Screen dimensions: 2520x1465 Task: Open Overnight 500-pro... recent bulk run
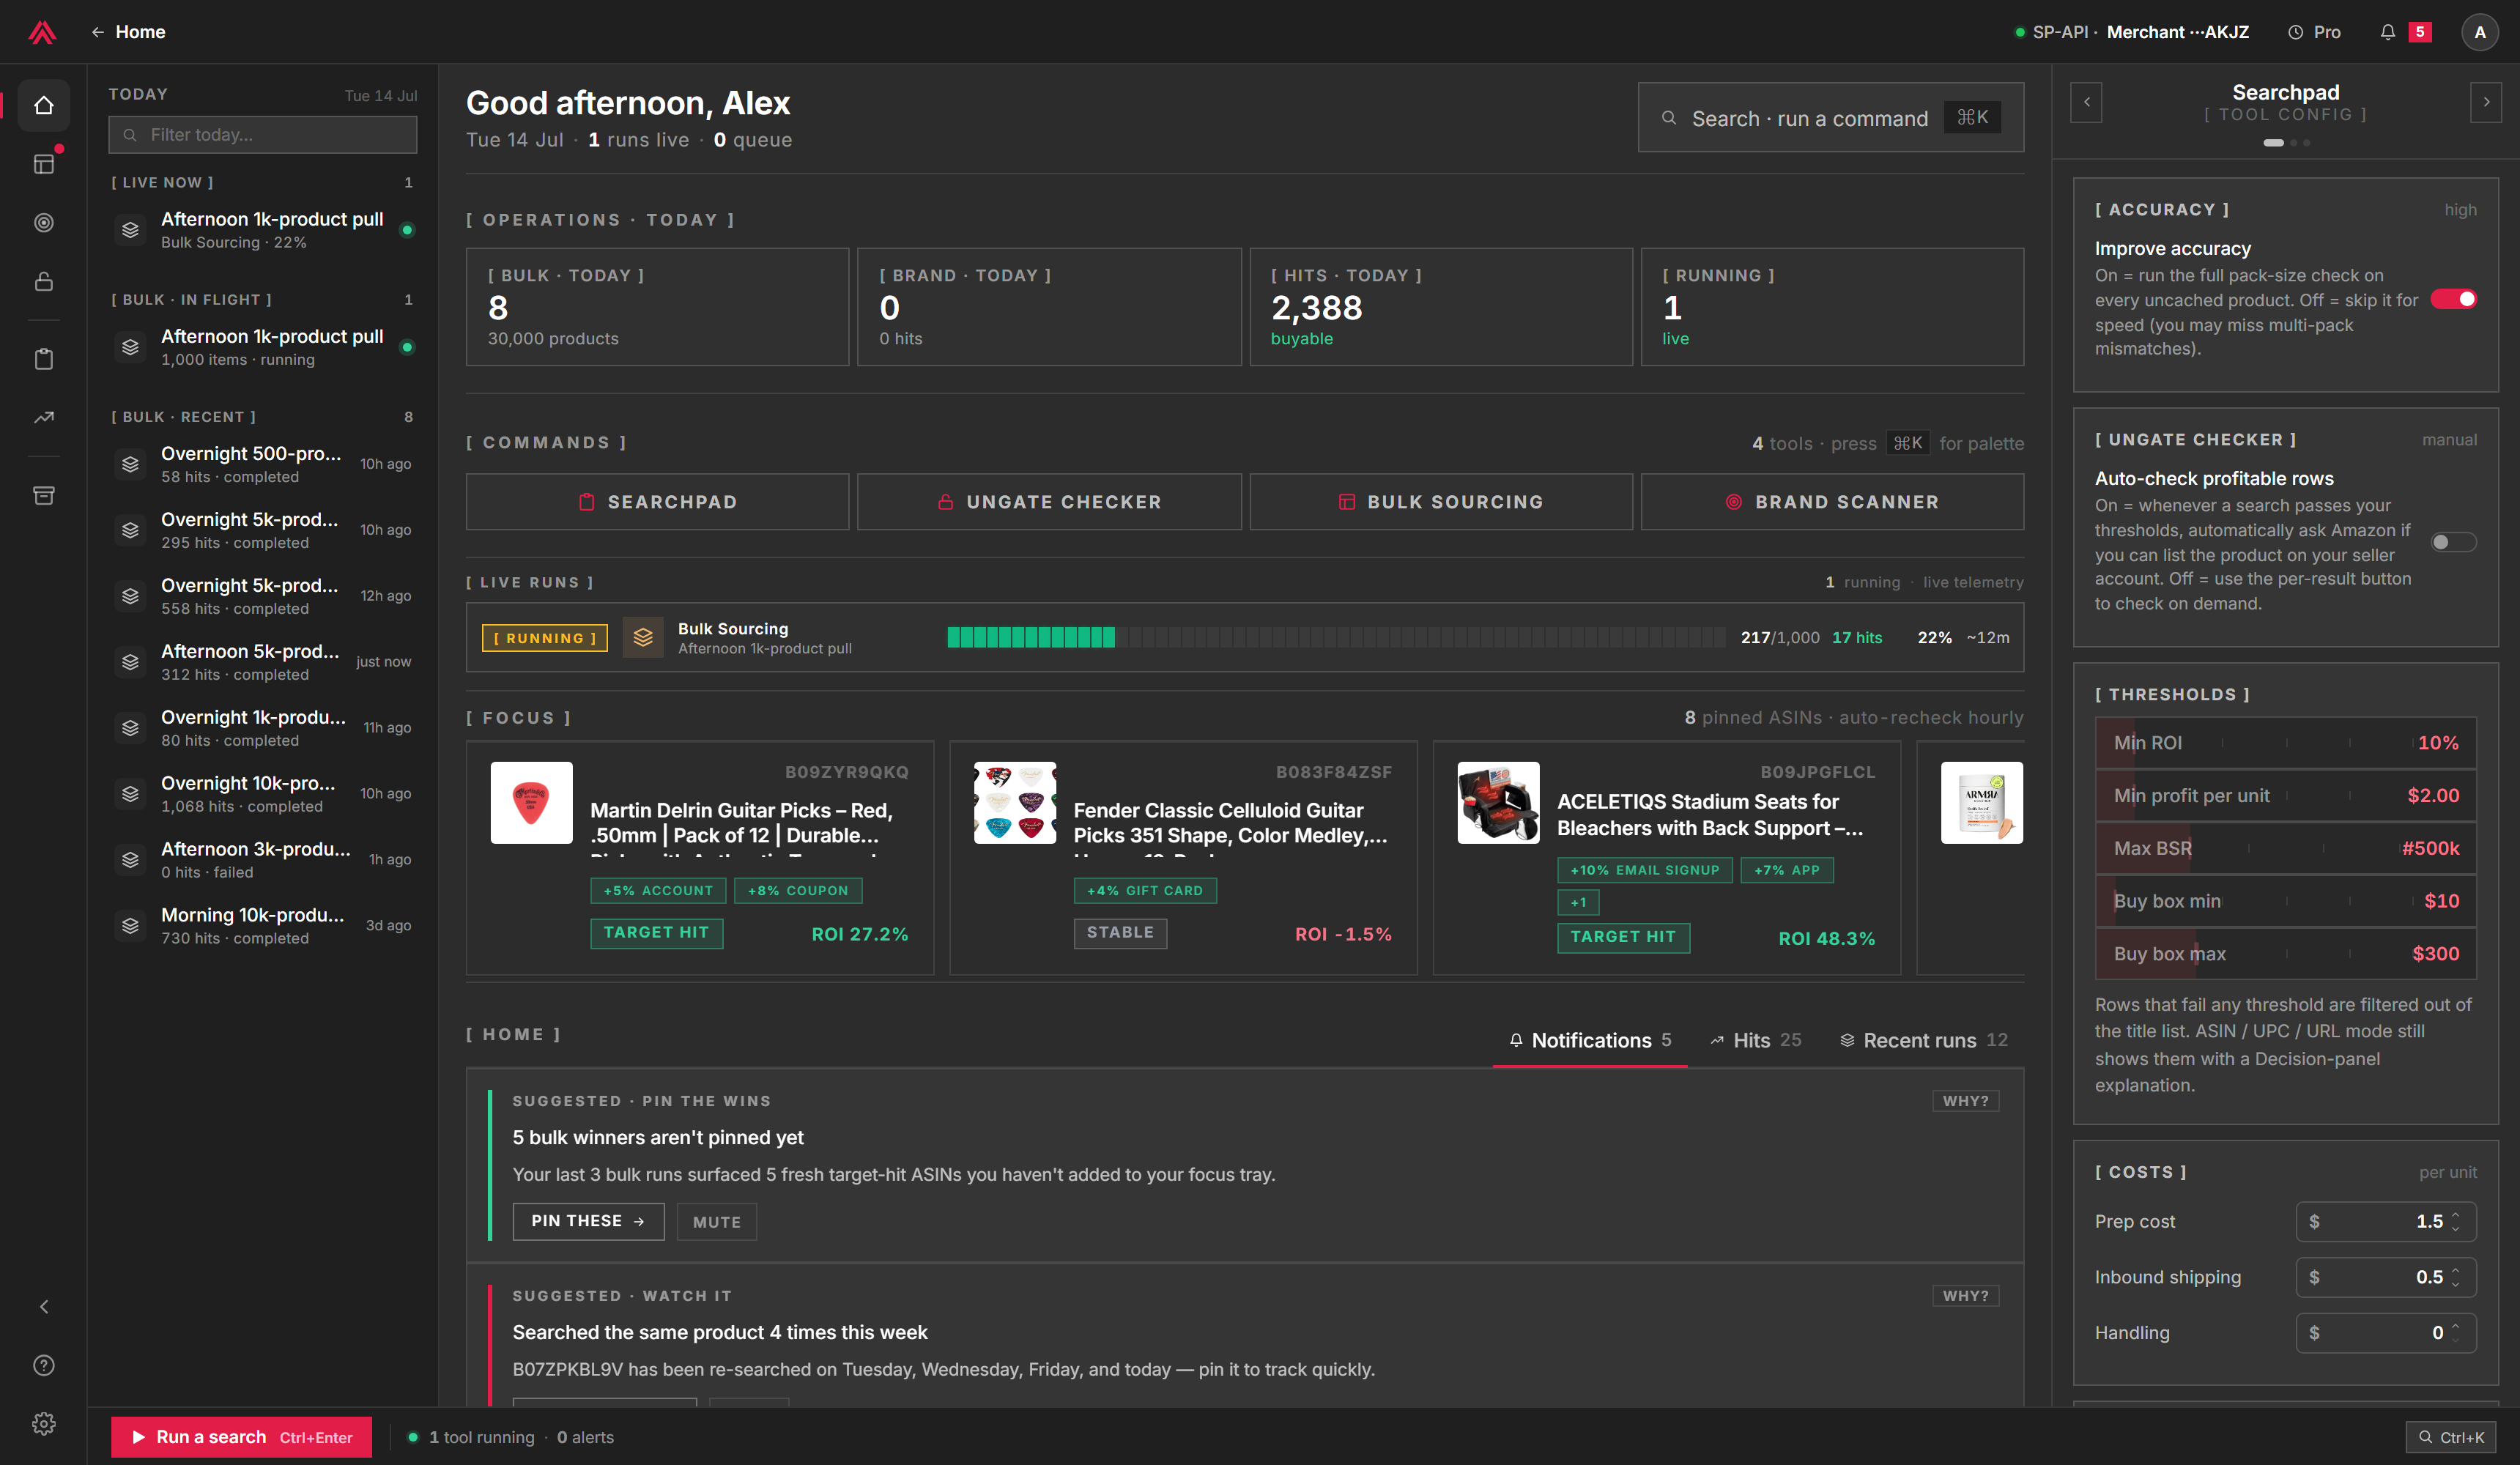click(262, 464)
